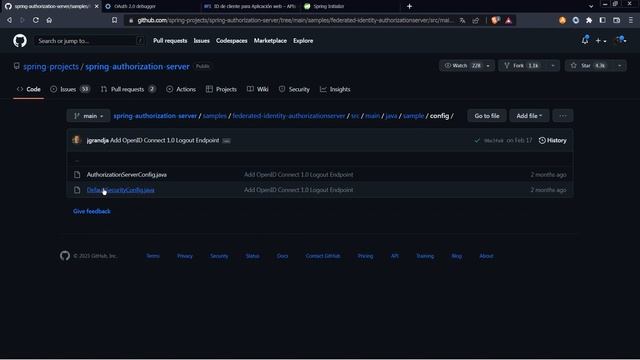Open the extensions puzzle icon
640x360 pixels.
coord(589,20)
